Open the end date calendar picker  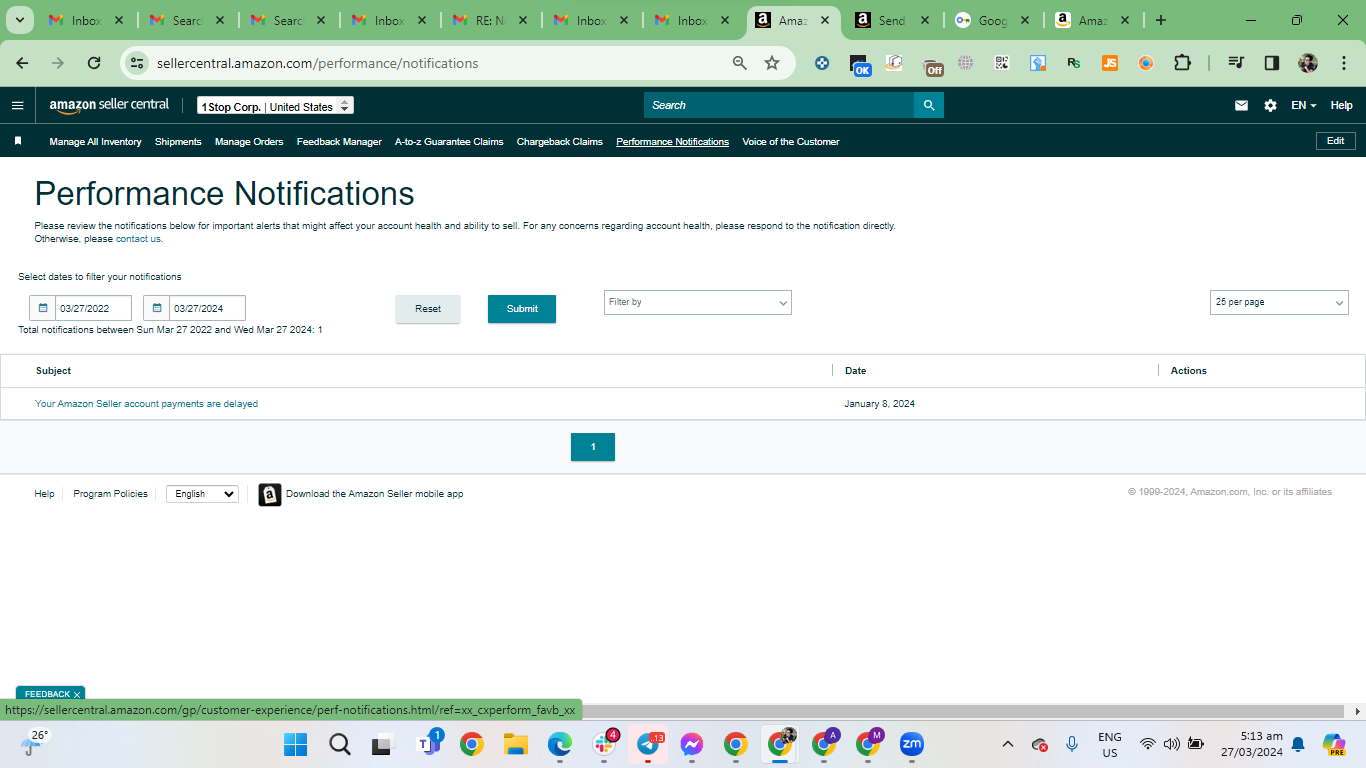coord(157,308)
